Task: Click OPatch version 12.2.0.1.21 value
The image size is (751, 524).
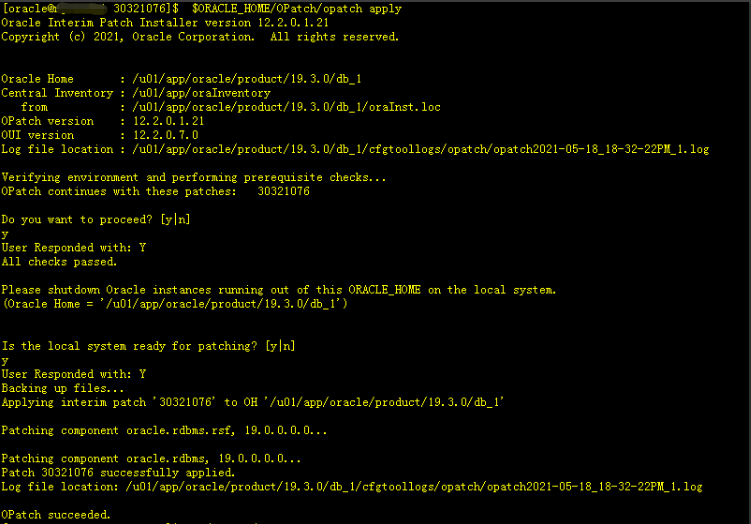Action: click(x=169, y=121)
